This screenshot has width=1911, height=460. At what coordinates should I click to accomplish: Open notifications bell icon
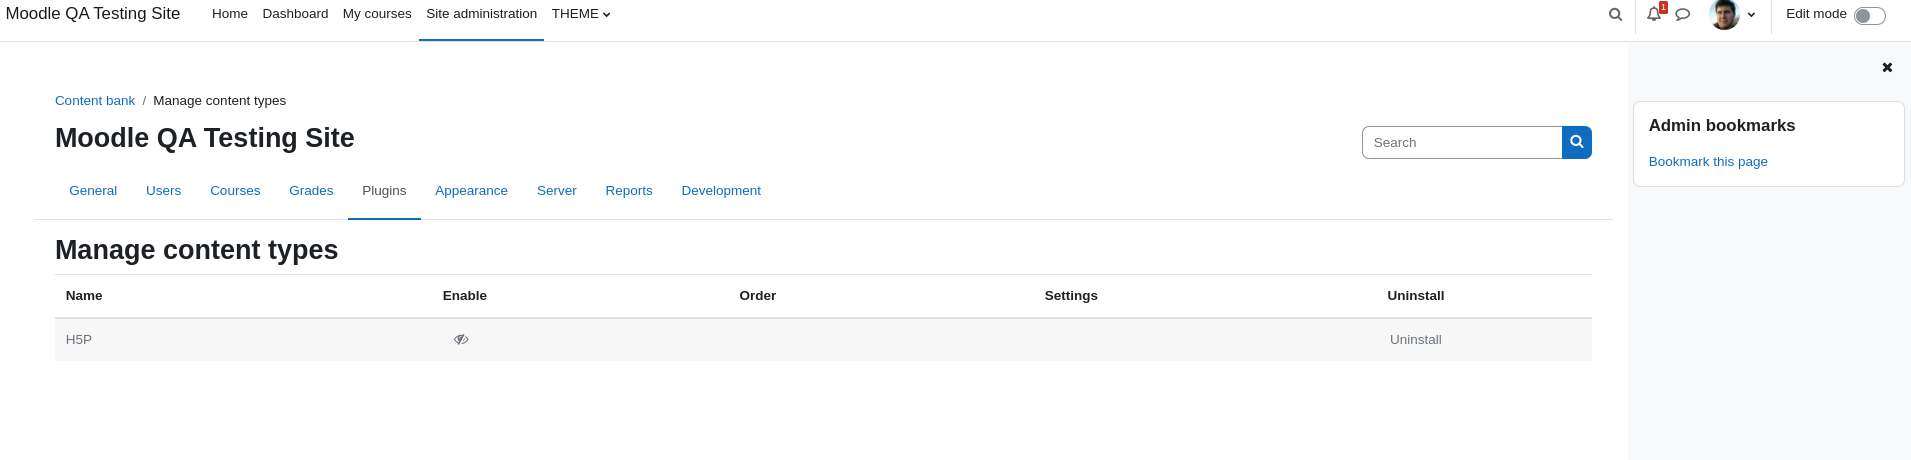tap(1654, 15)
